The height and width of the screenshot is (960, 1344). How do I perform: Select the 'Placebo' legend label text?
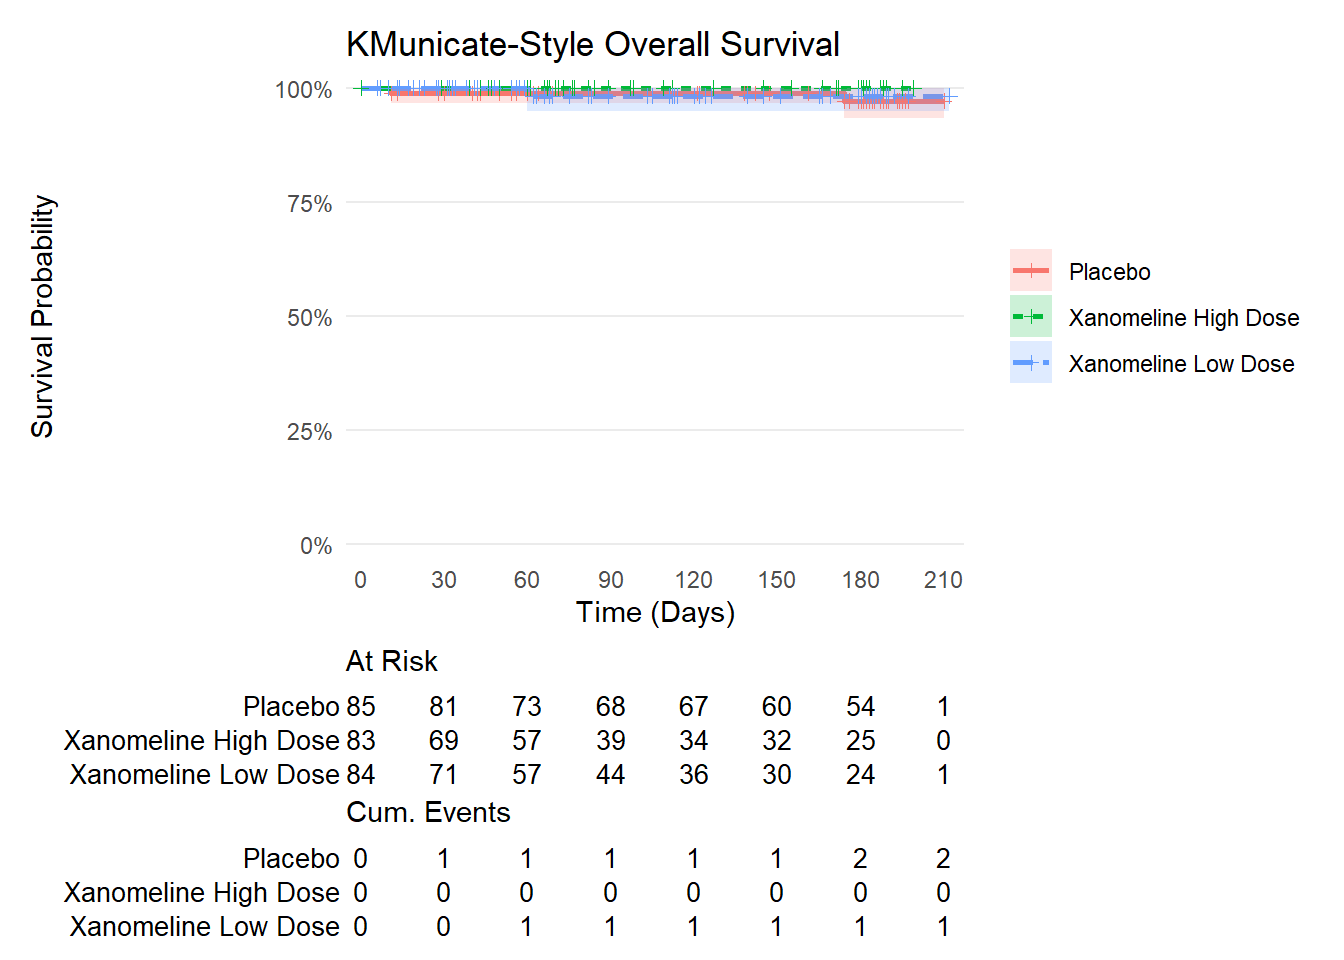click(1109, 272)
